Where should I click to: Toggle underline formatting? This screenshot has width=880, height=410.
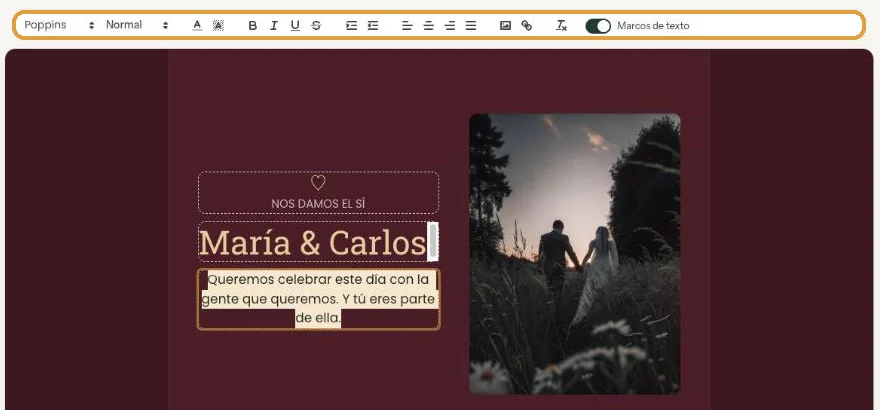pos(295,25)
